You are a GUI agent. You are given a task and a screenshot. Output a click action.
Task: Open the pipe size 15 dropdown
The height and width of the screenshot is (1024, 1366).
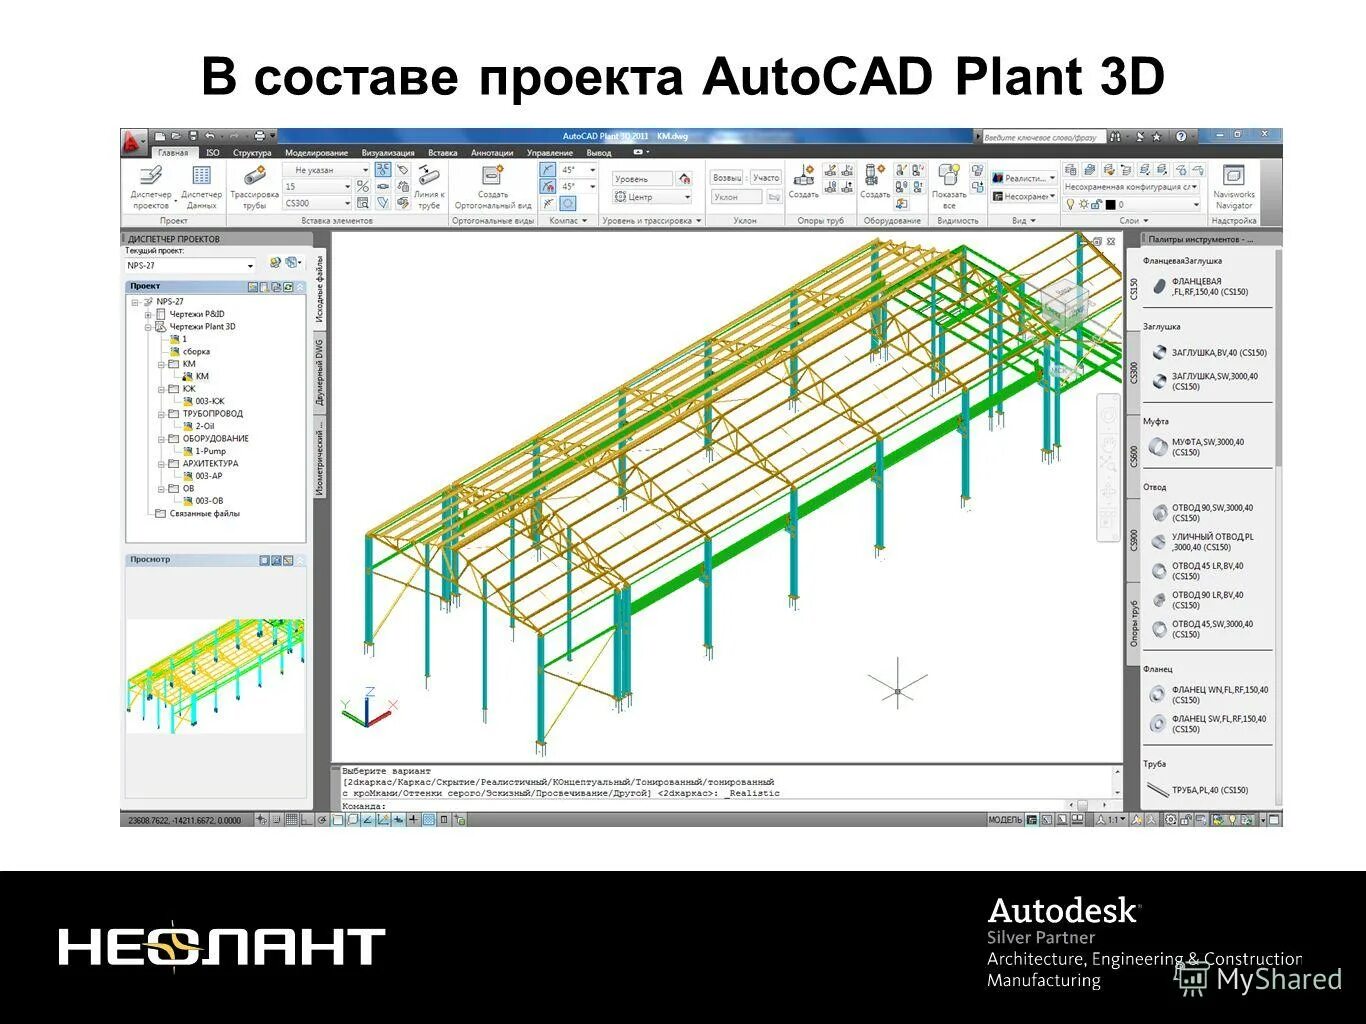pos(319,186)
